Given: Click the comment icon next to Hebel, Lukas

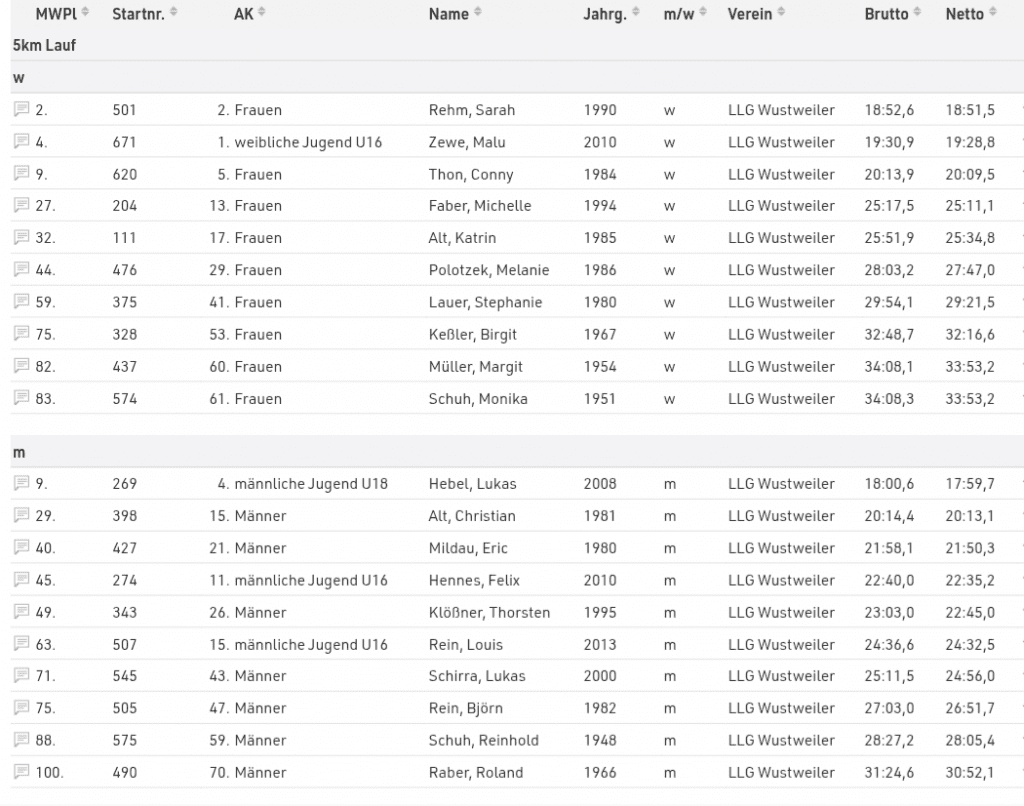Looking at the screenshot, I should (x=21, y=484).
